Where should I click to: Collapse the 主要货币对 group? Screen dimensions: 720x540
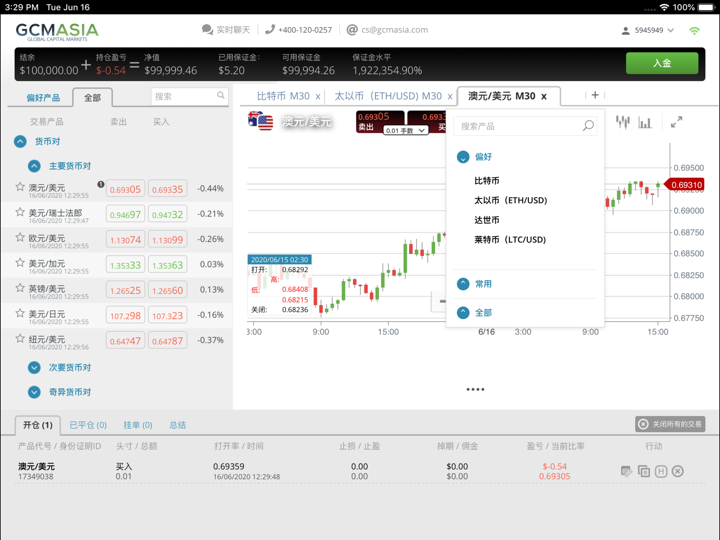click(35, 166)
